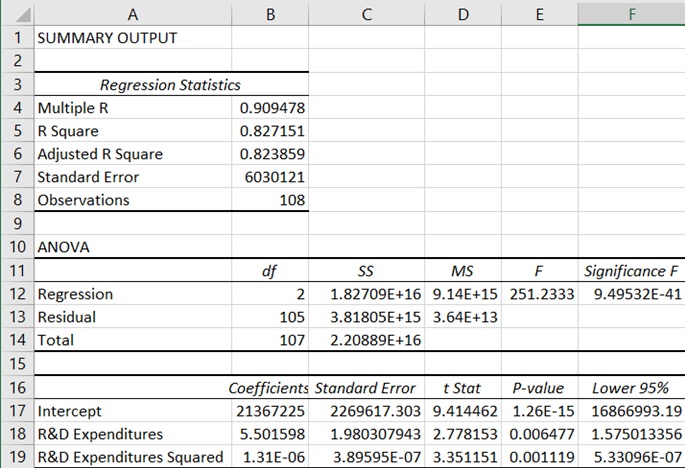Click the Observations label
Screen dimensions: 685x468
(x=83, y=200)
